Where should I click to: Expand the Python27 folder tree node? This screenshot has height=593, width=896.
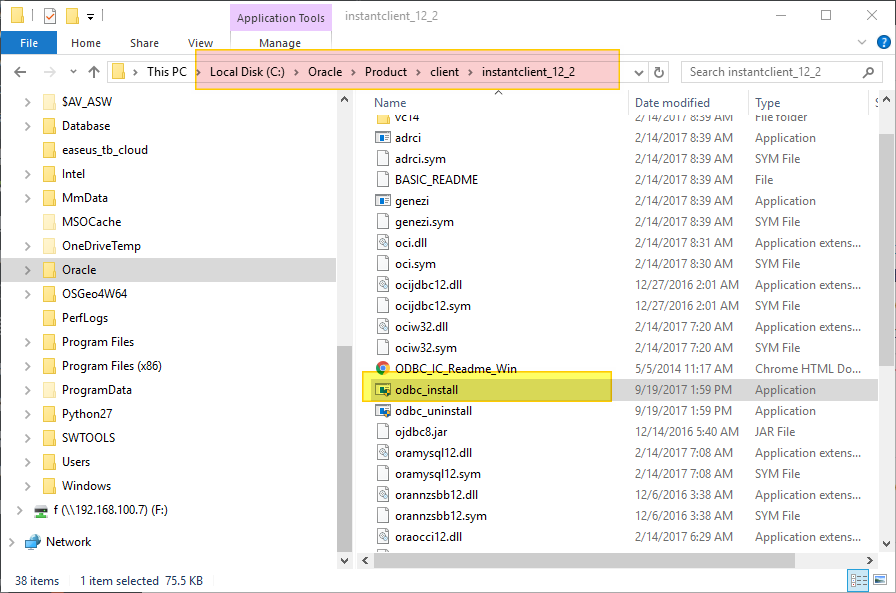pos(27,414)
